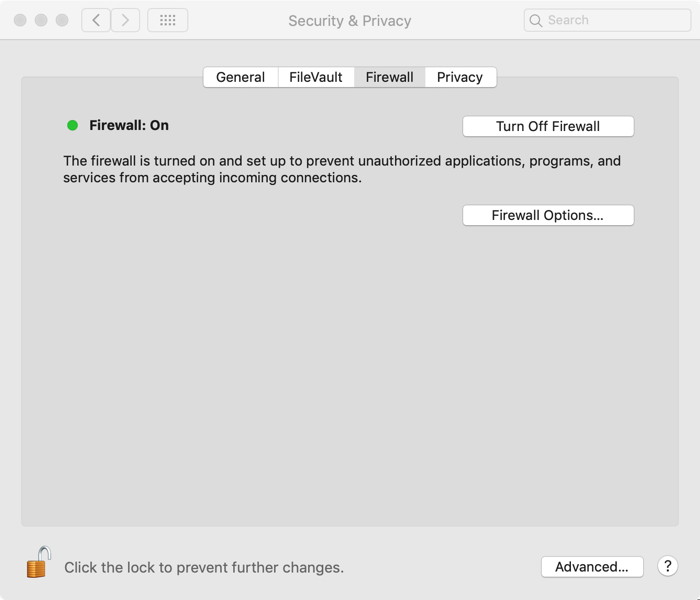This screenshot has height=600, width=700.
Task: Switch to the General tab
Action: coord(240,77)
